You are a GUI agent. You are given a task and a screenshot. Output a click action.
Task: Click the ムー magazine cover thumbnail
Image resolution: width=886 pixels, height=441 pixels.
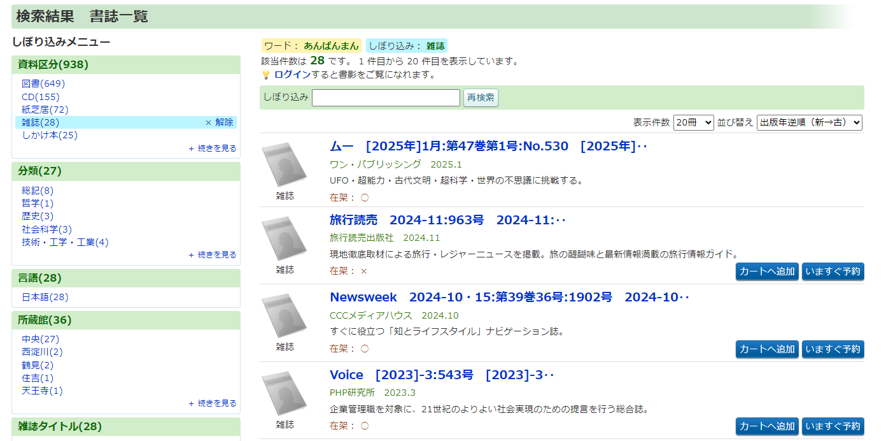[x=285, y=166]
